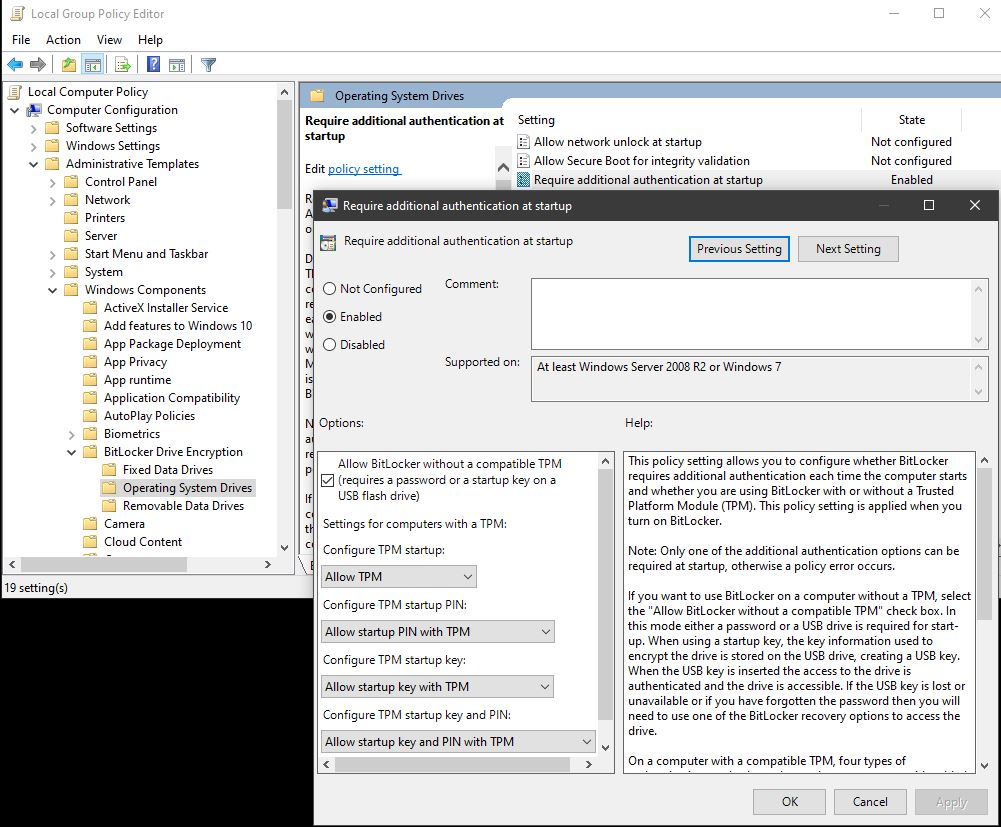Image resolution: width=1001 pixels, height=827 pixels.
Task: Select the Disabled radio button
Action: pyautogui.click(x=329, y=345)
